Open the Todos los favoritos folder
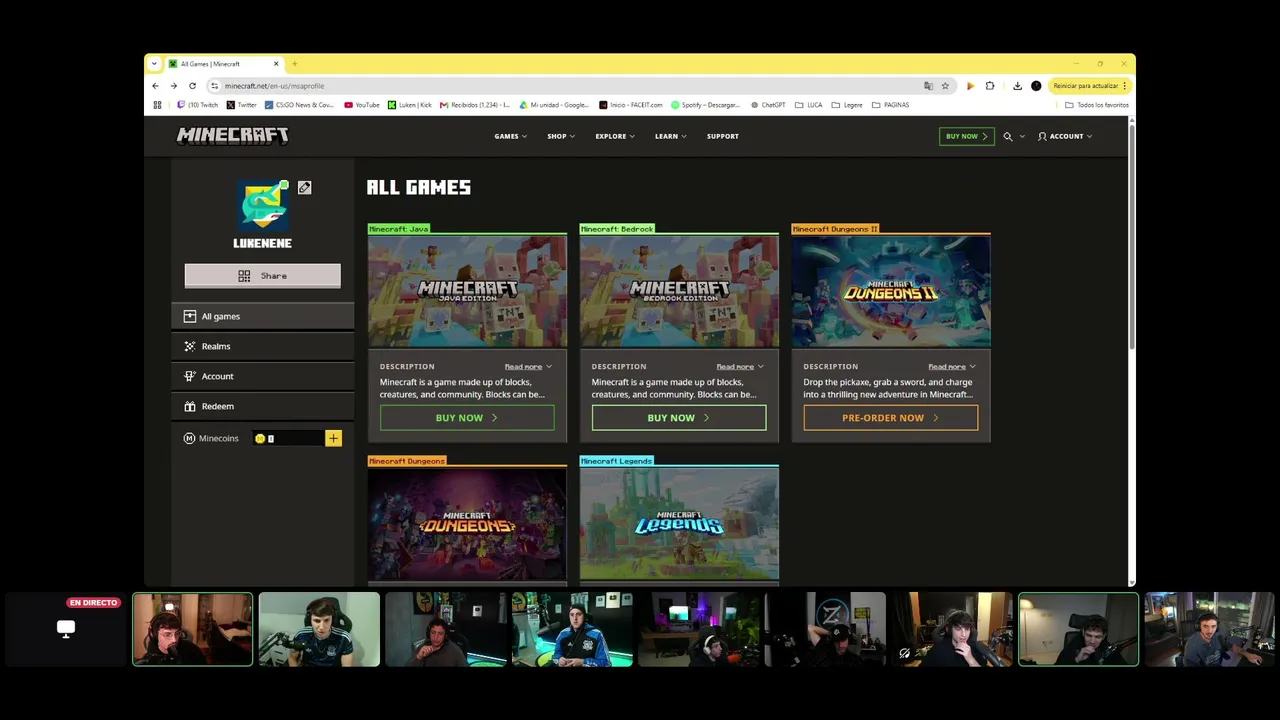Screen dimensions: 1280x720 tap(1097, 105)
